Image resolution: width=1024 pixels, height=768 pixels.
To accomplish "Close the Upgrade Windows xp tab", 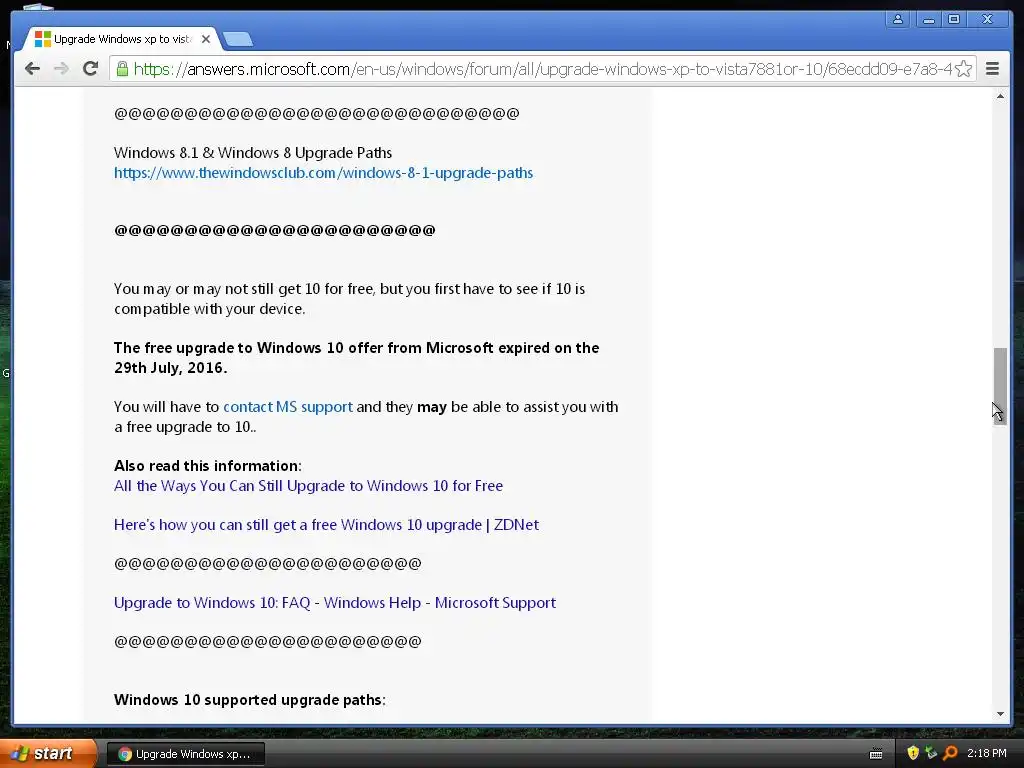I will tap(206, 39).
